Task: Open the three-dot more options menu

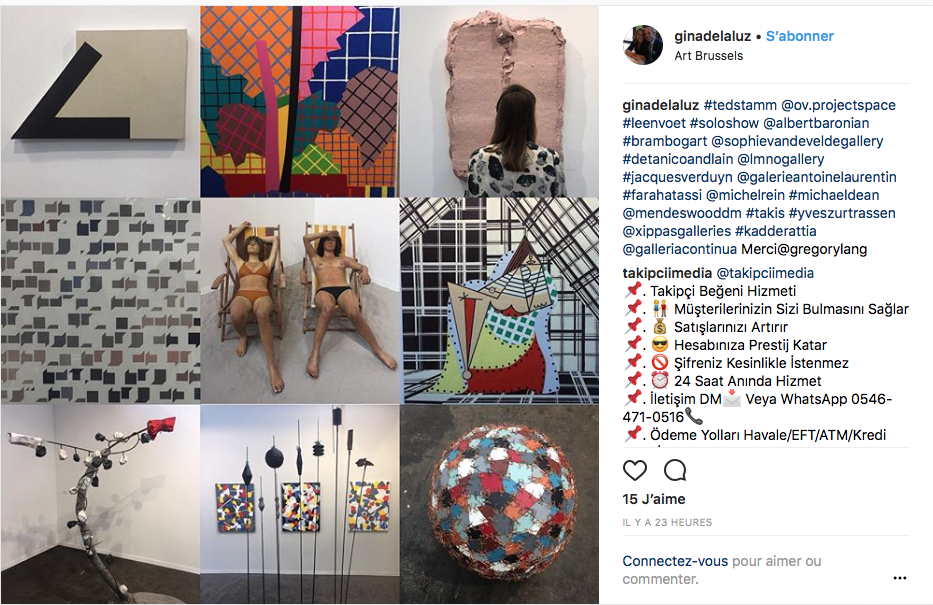Action: pyautogui.click(x=900, y=578)
